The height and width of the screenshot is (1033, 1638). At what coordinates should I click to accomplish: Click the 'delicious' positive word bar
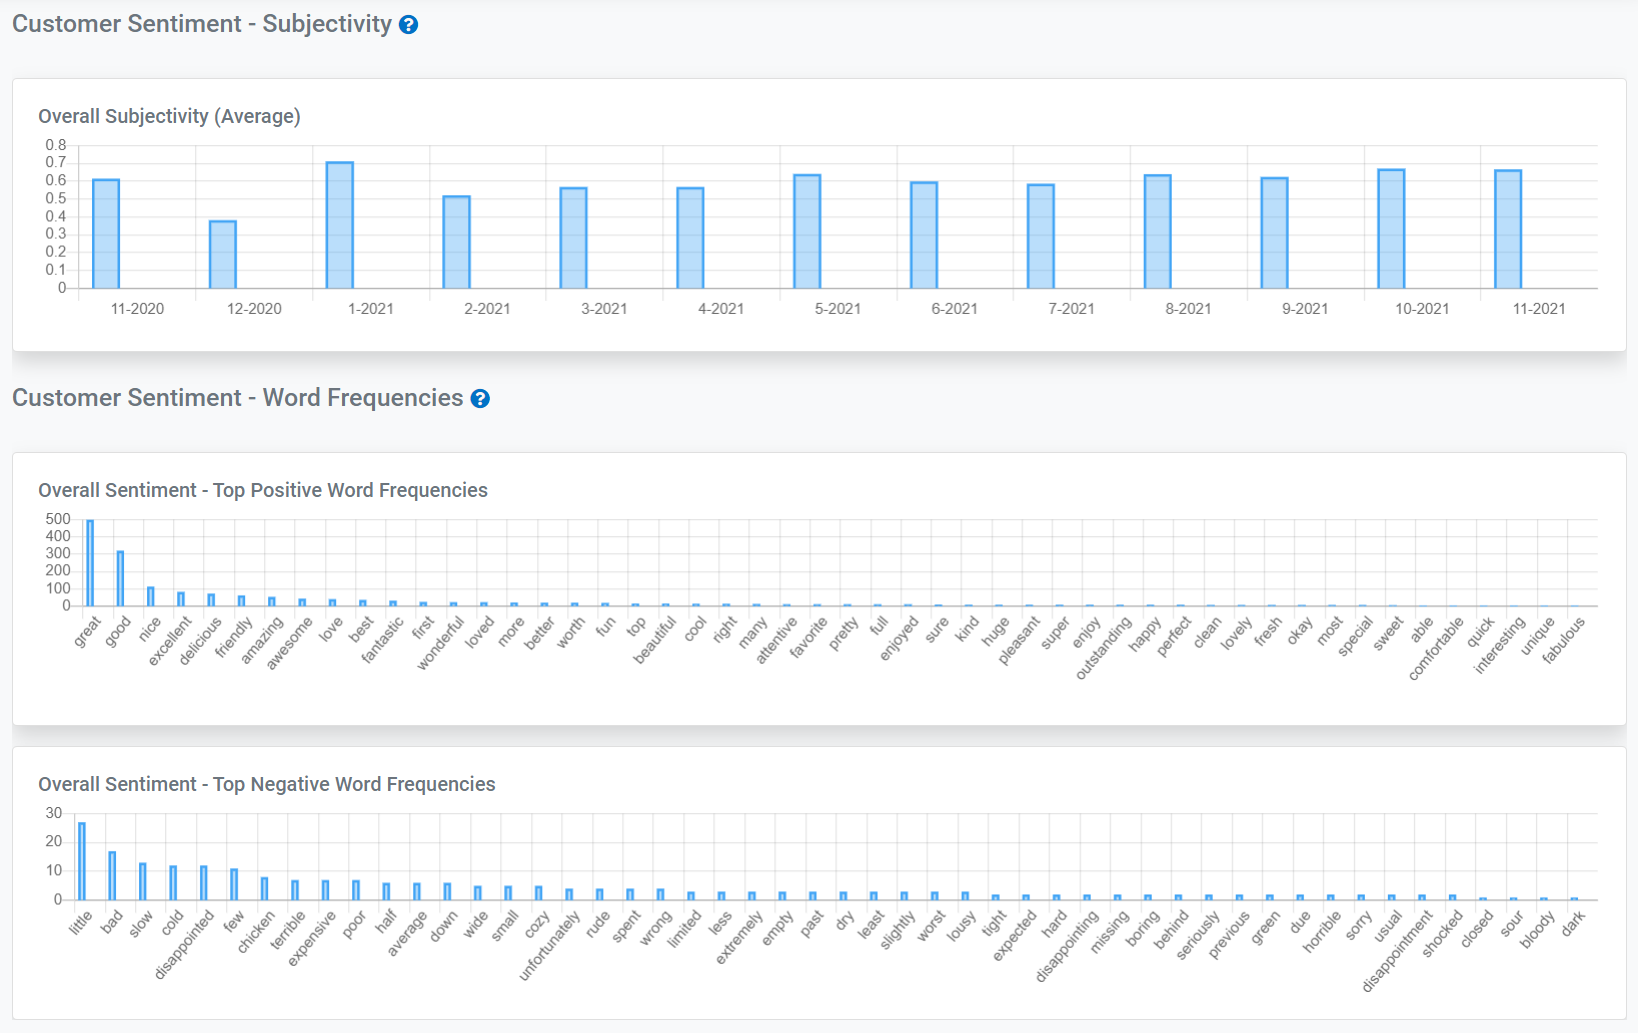[x=211, y=600]
